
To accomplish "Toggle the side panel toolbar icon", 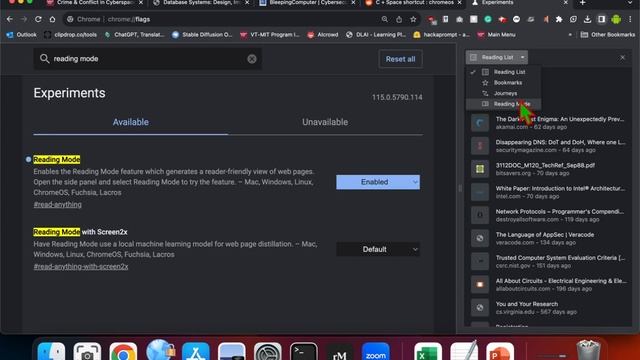I will click(602, 19).
